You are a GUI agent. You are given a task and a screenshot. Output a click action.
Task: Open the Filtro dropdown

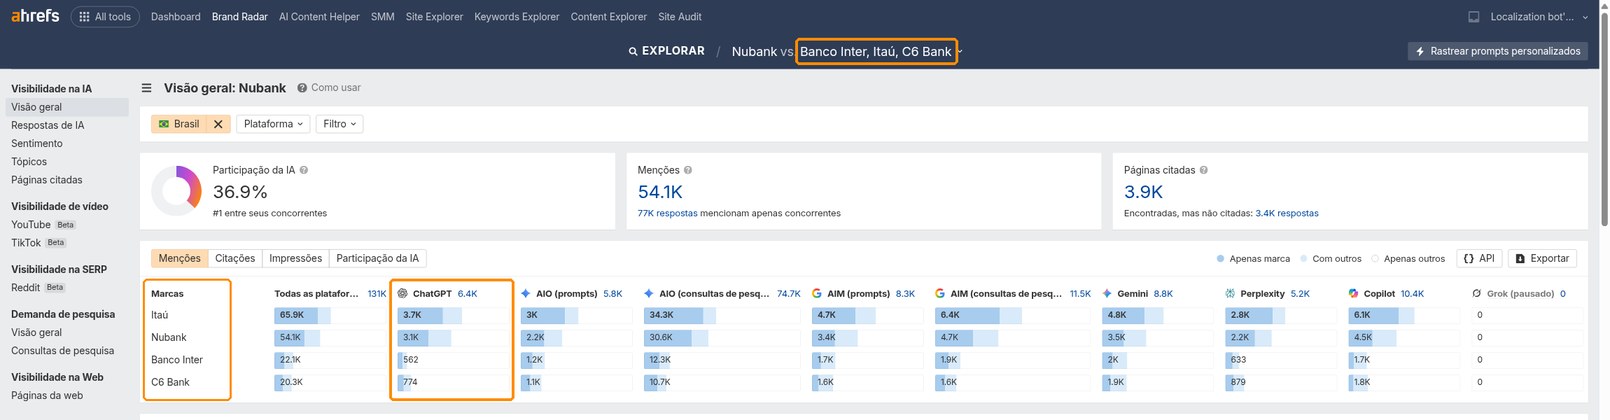pos(340,124)
